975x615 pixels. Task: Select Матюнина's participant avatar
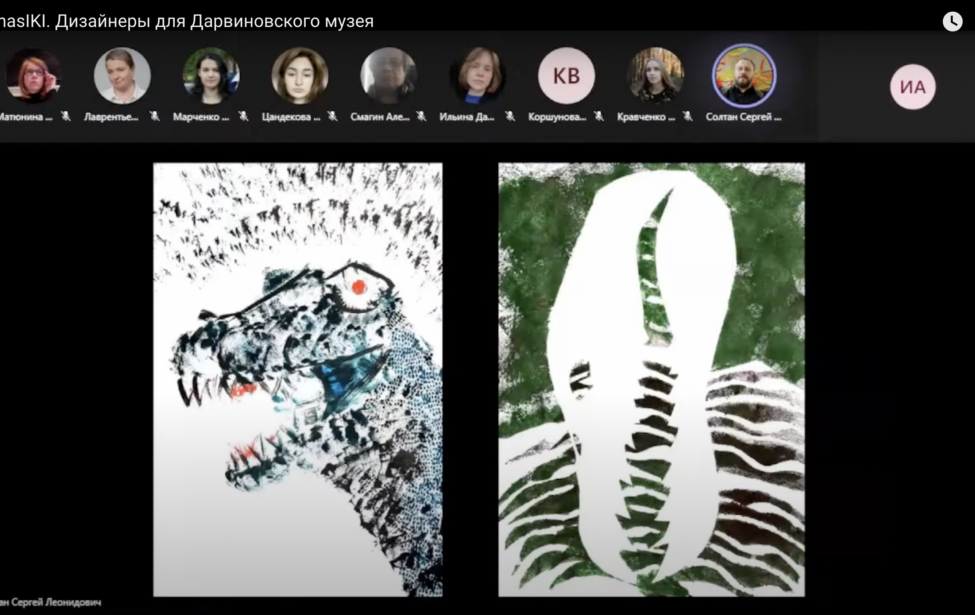point(33,76)
